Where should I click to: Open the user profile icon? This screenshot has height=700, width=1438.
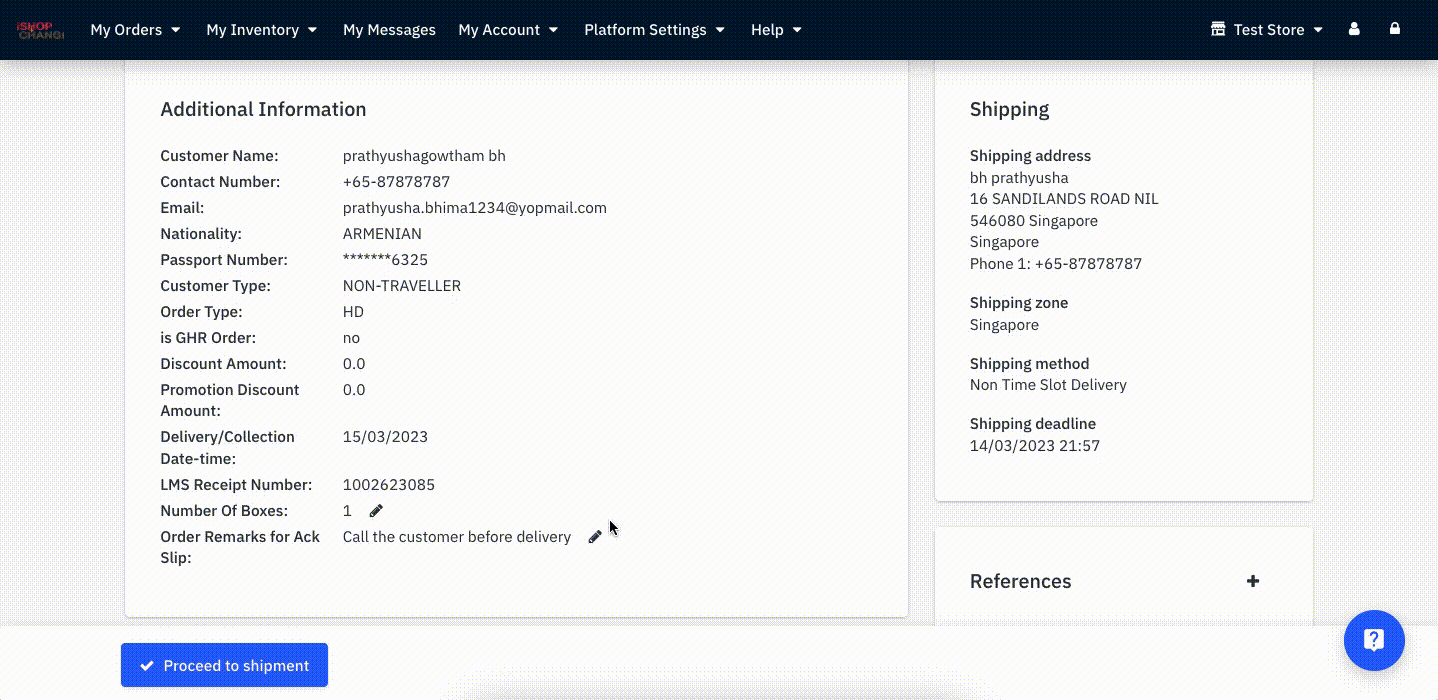click(x=1354, y=30)
